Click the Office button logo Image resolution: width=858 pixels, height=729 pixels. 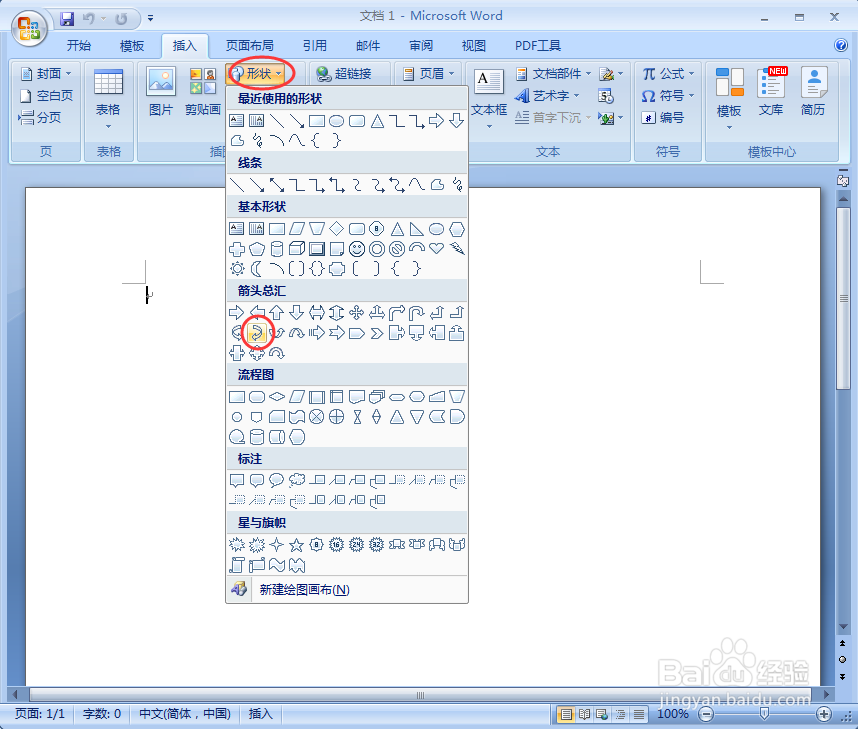pos(28,27)
